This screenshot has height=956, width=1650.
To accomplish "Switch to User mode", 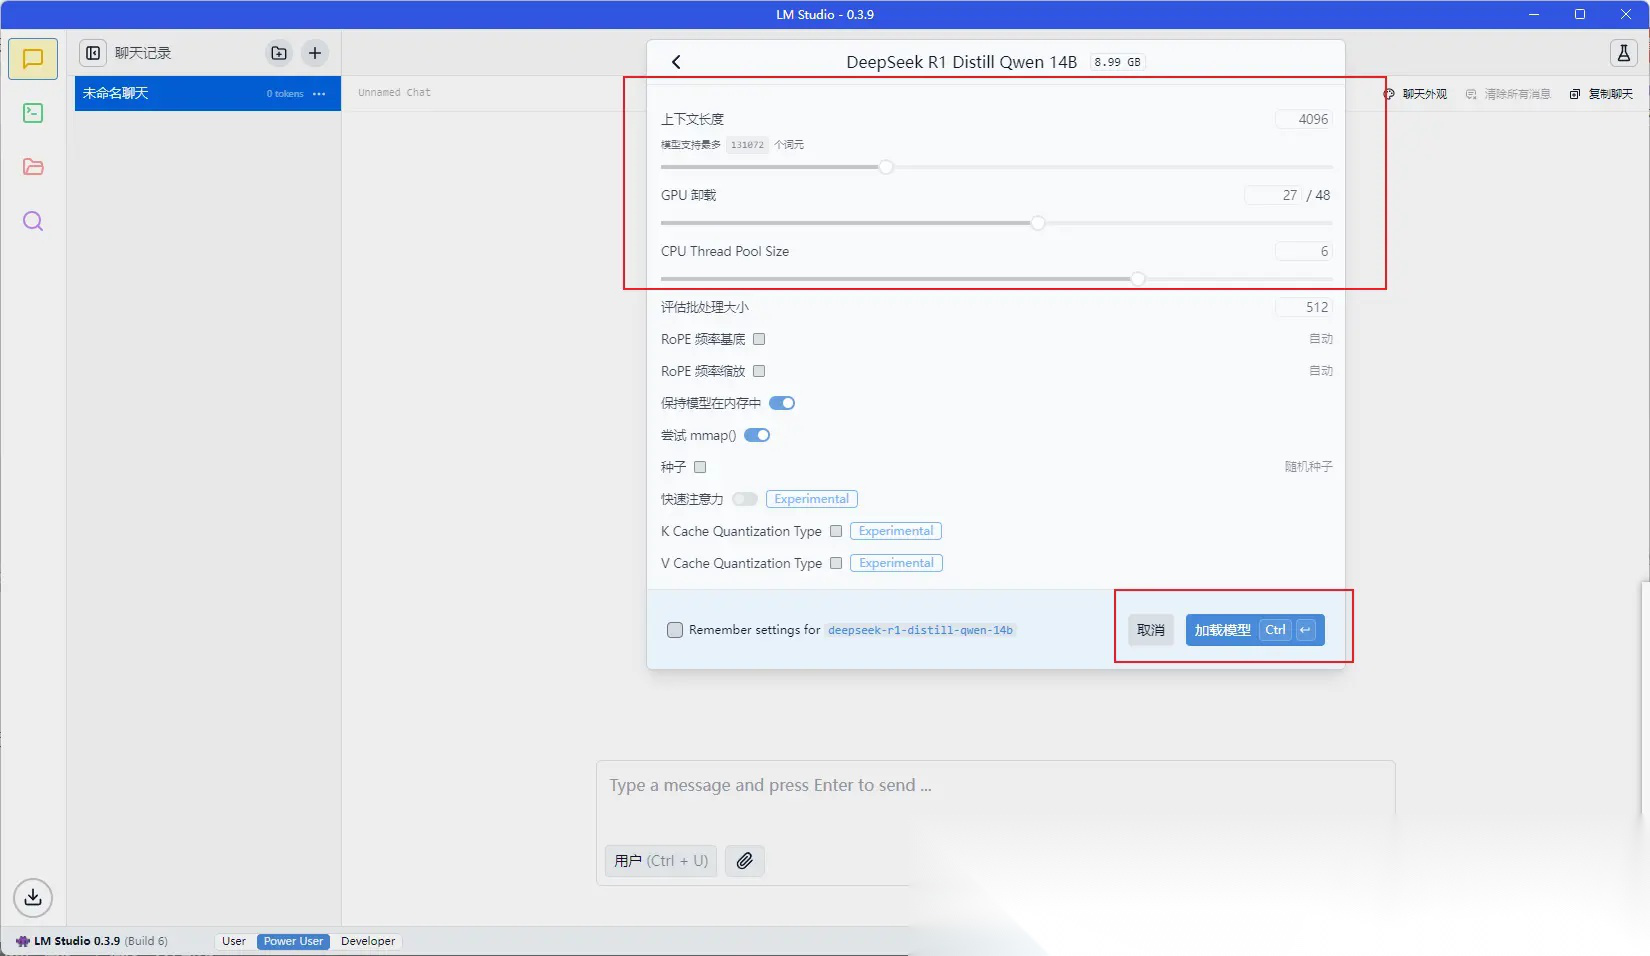I will [234, 941].
